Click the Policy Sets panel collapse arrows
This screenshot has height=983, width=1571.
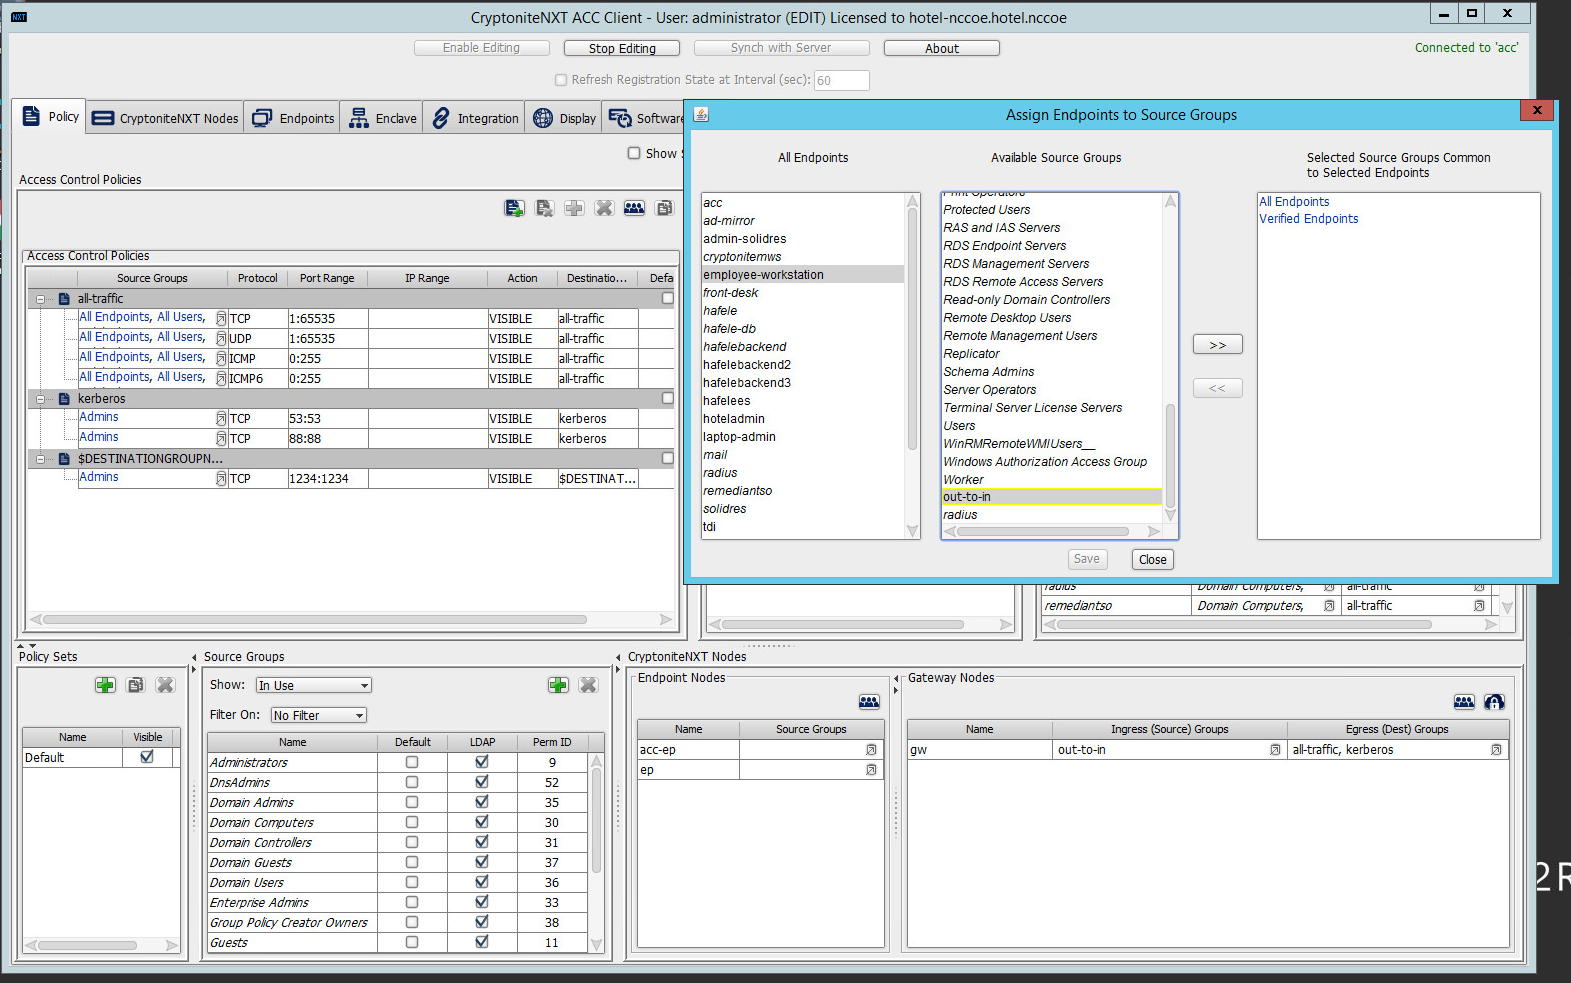tap(28, 646)
